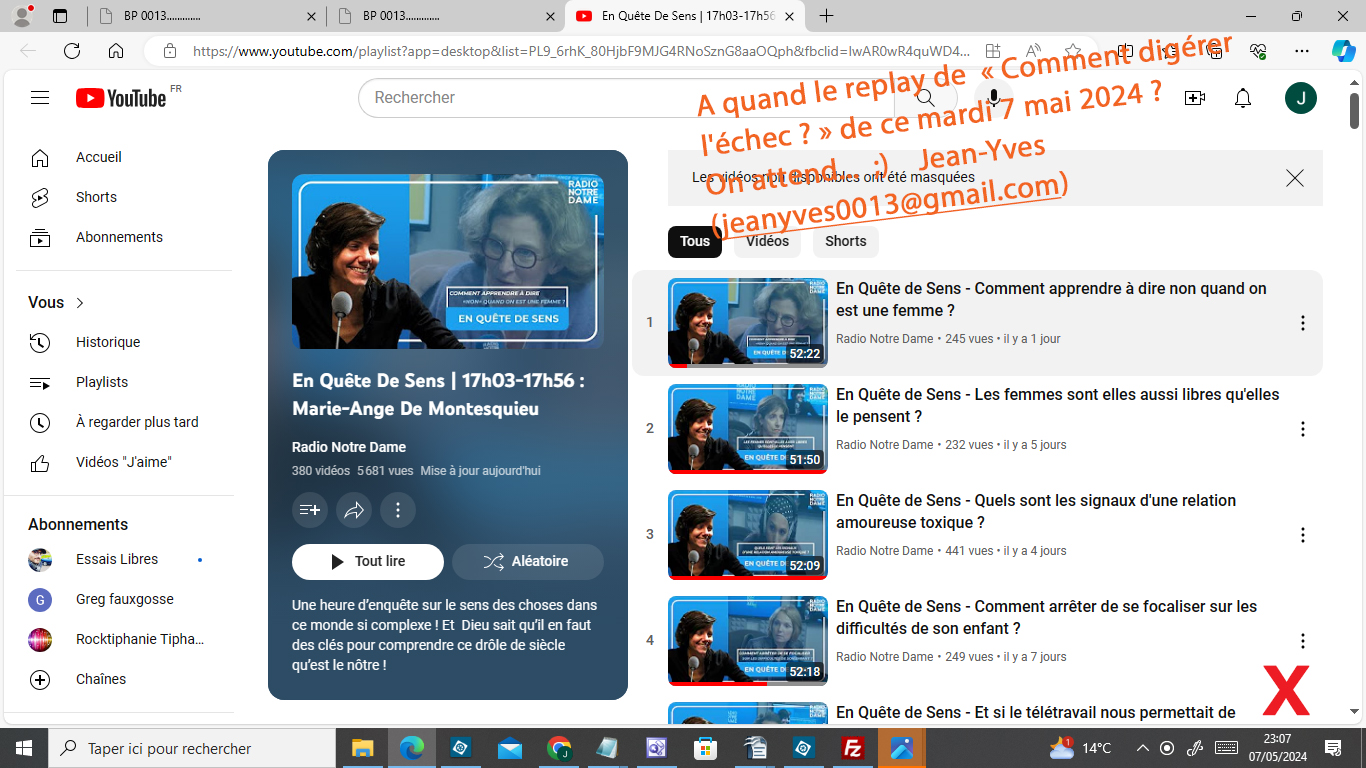Select the En Quête De Sens browser tab

coord(685,16)
